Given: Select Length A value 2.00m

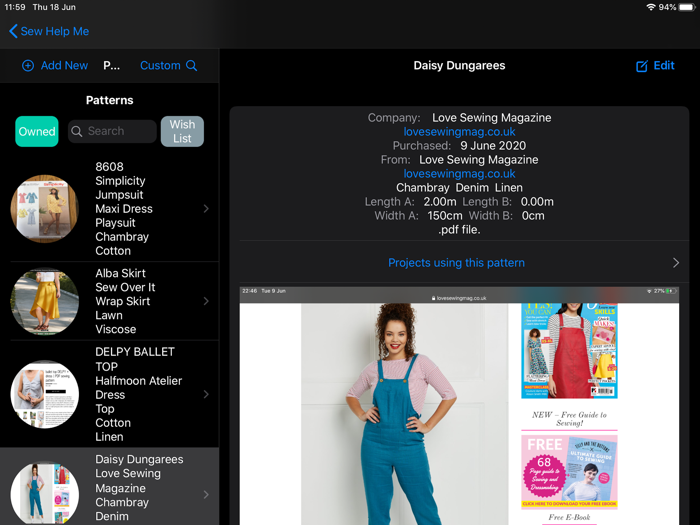Looking at the screenshot, I should pyautogui.click(x=440, y=202).
